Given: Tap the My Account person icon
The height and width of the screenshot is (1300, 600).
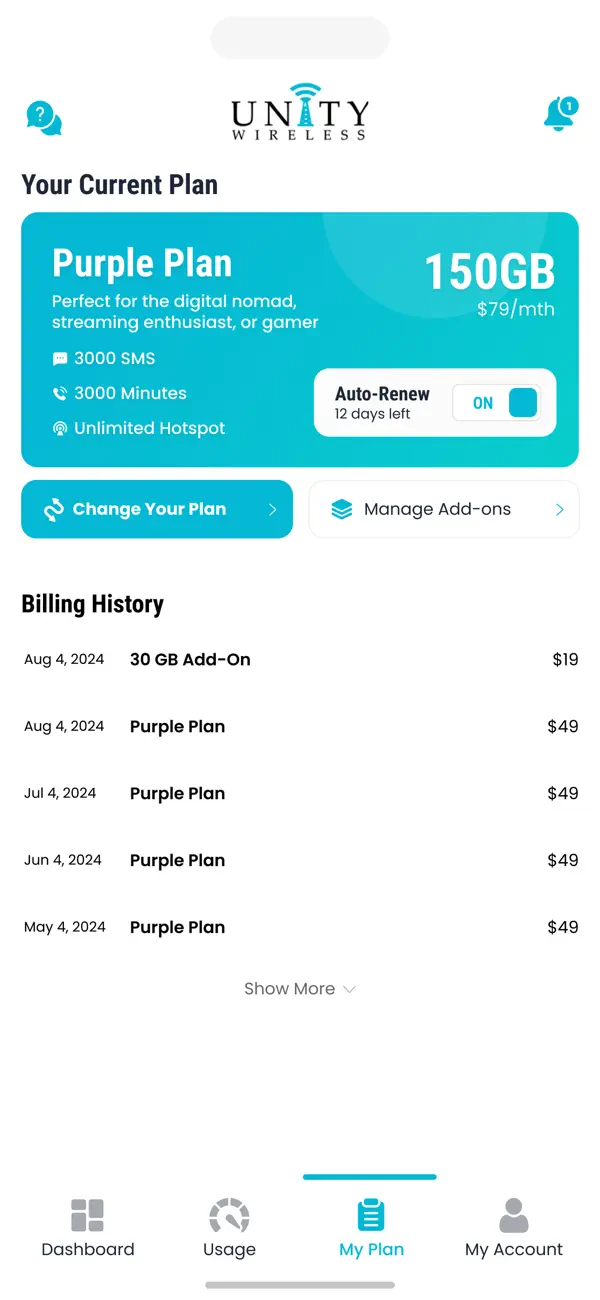Looking at the screenshot, I should (x=513, y=1215).
